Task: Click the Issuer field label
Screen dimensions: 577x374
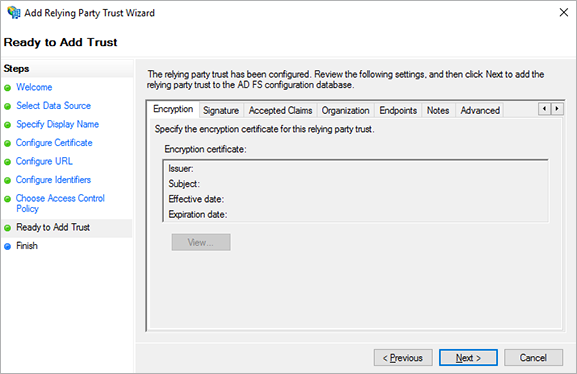Action: [x=181, y=169]
